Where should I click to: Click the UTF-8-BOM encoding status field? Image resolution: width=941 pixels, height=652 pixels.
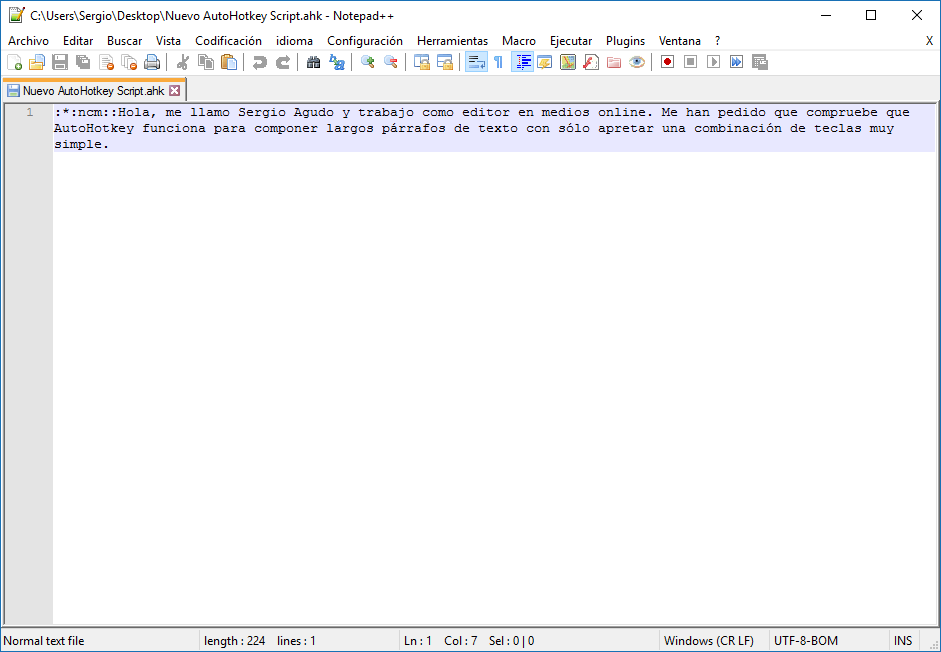[x=806, y=641]
